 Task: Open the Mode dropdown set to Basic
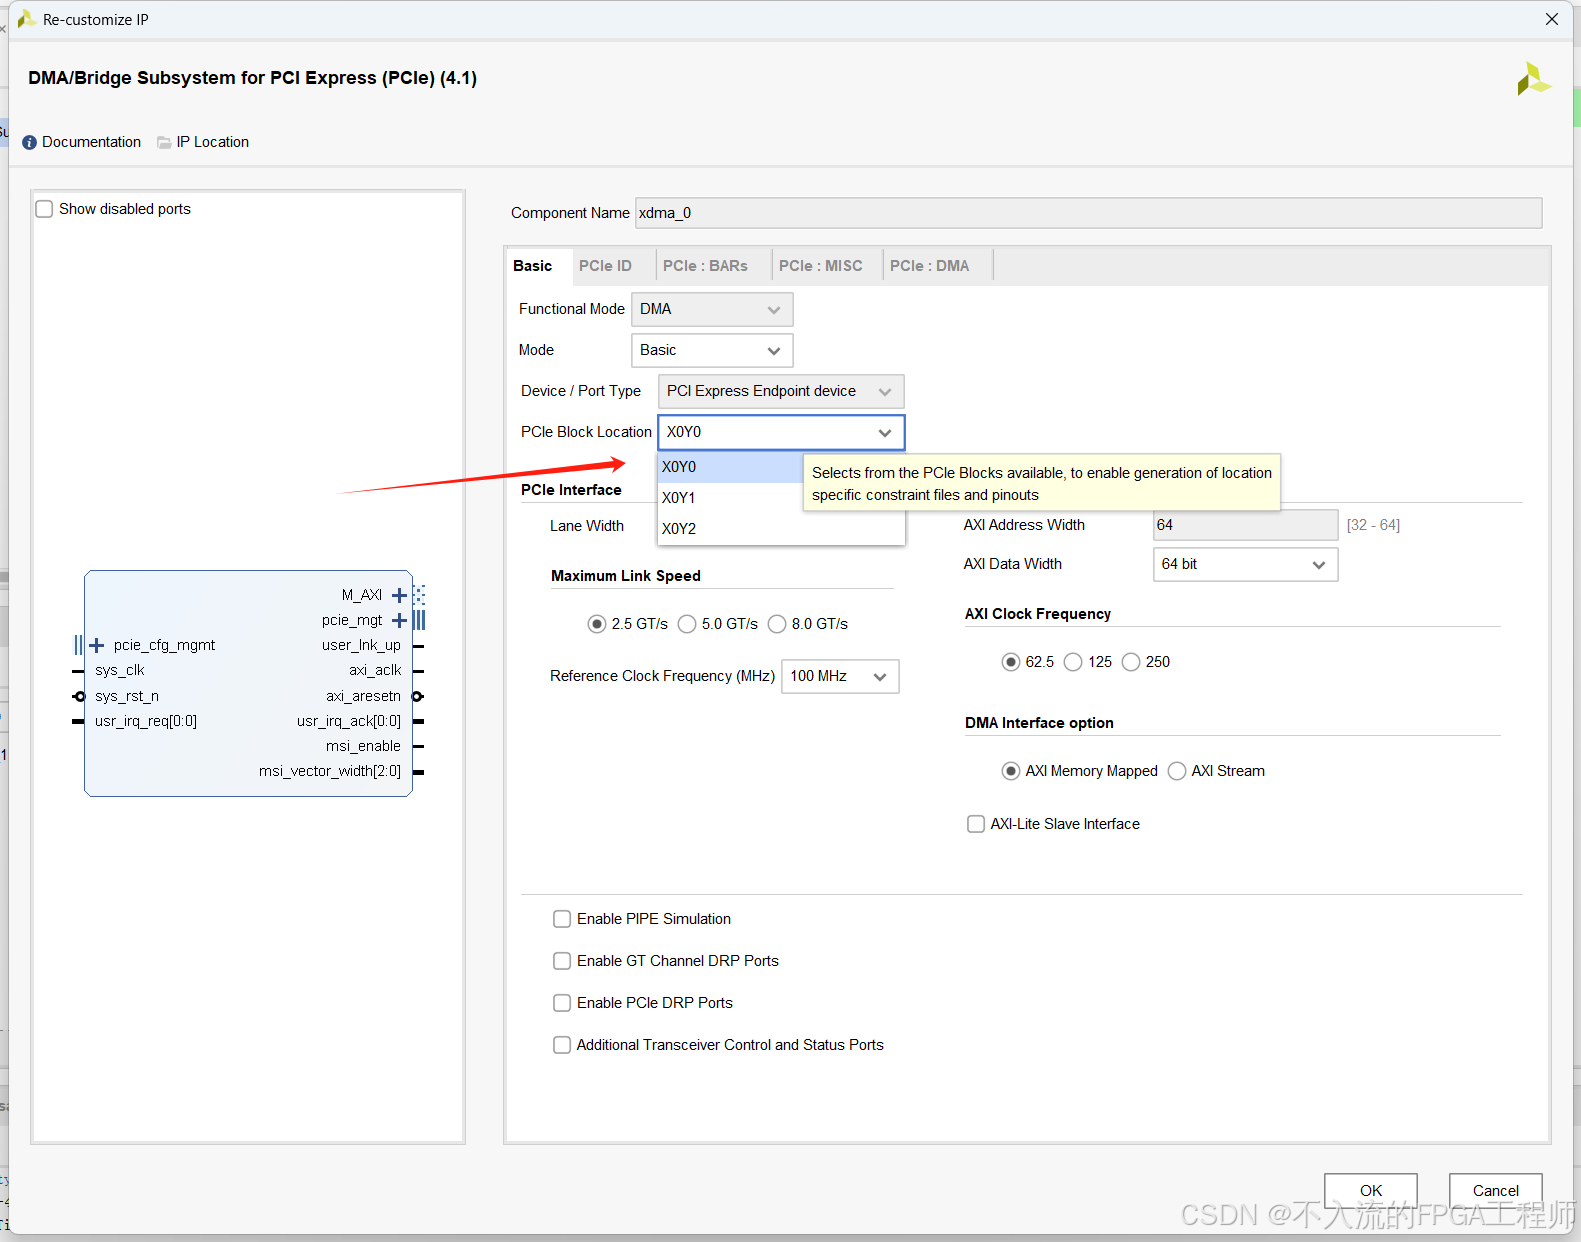[712, 350]
